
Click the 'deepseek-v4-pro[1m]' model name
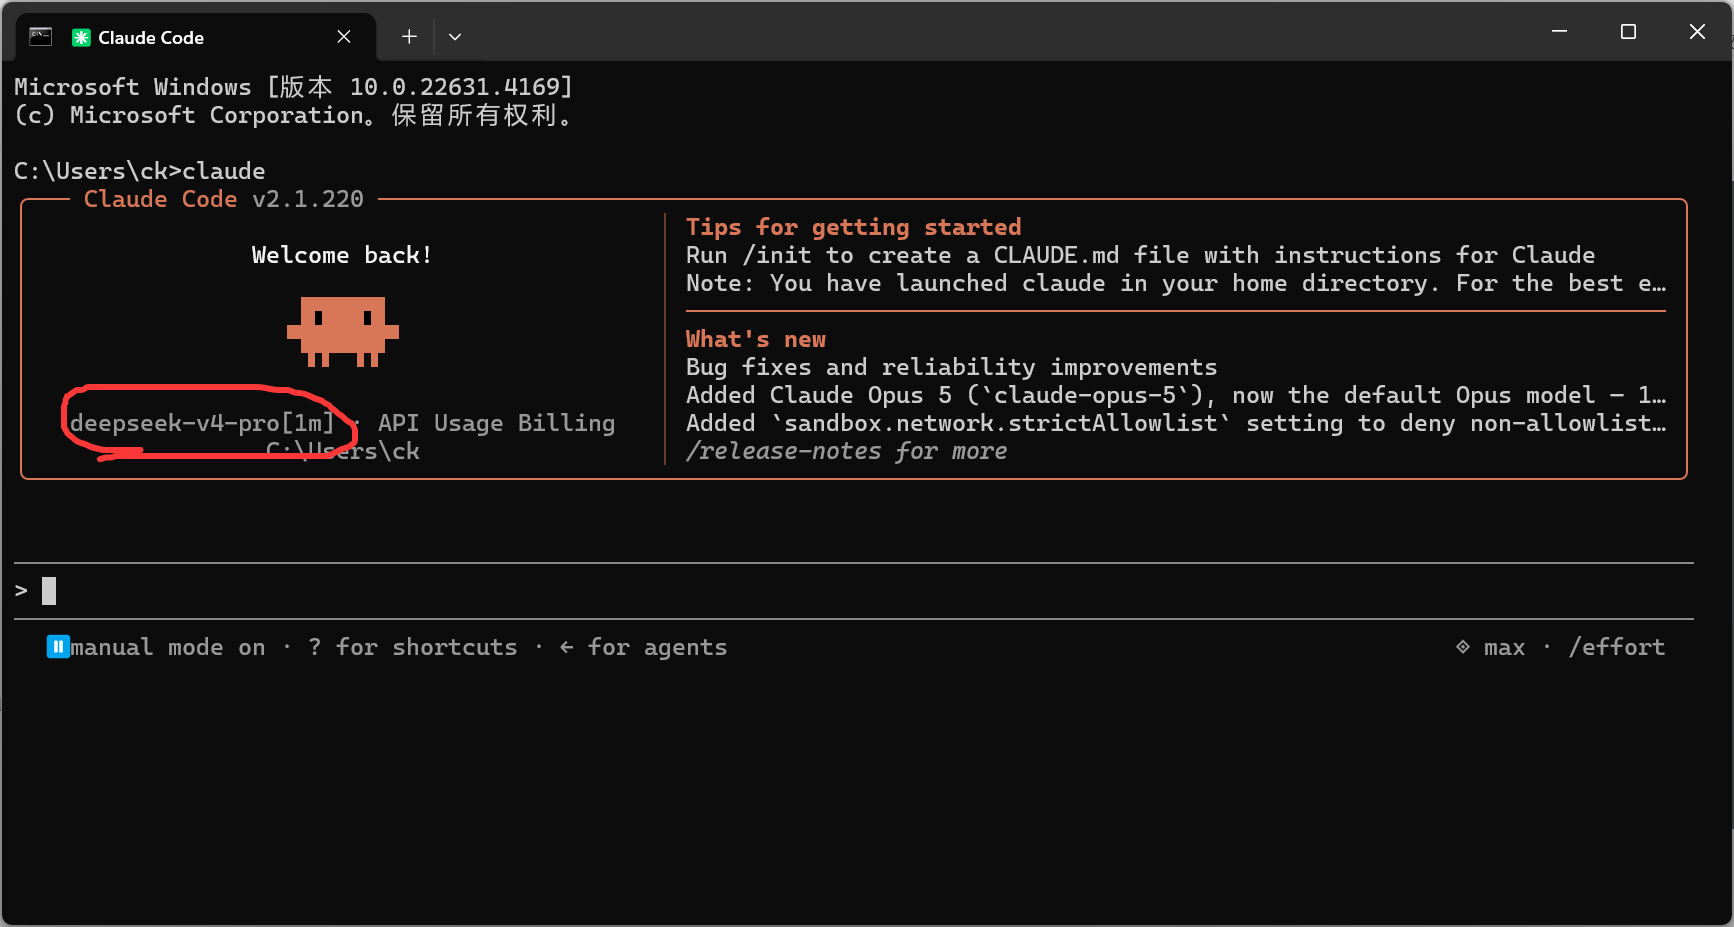pyautogui.click(x=202, y=423)
